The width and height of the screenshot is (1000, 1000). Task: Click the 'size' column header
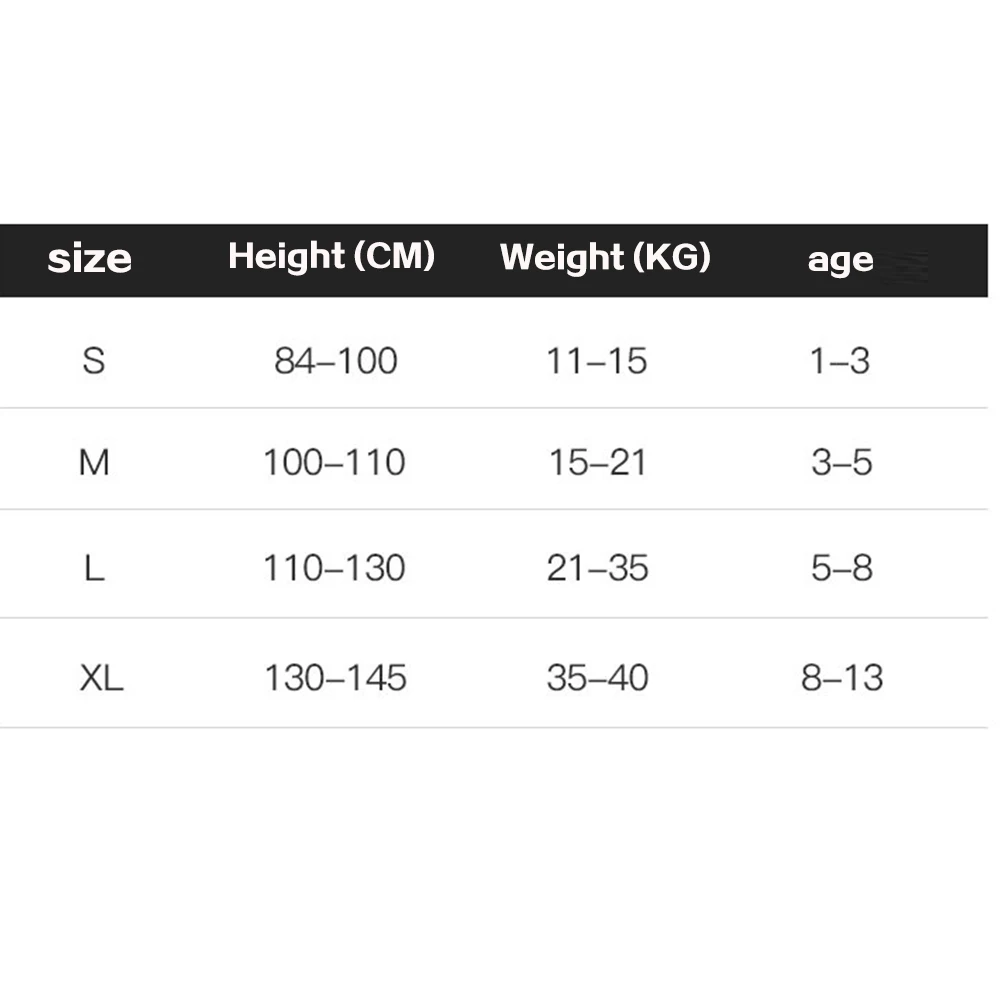90,260
